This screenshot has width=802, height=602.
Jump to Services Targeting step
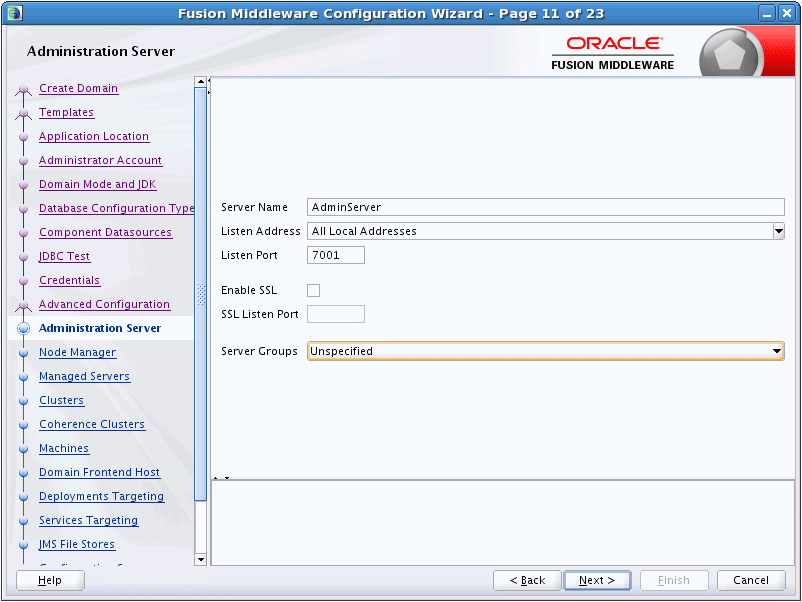point(88,521)
